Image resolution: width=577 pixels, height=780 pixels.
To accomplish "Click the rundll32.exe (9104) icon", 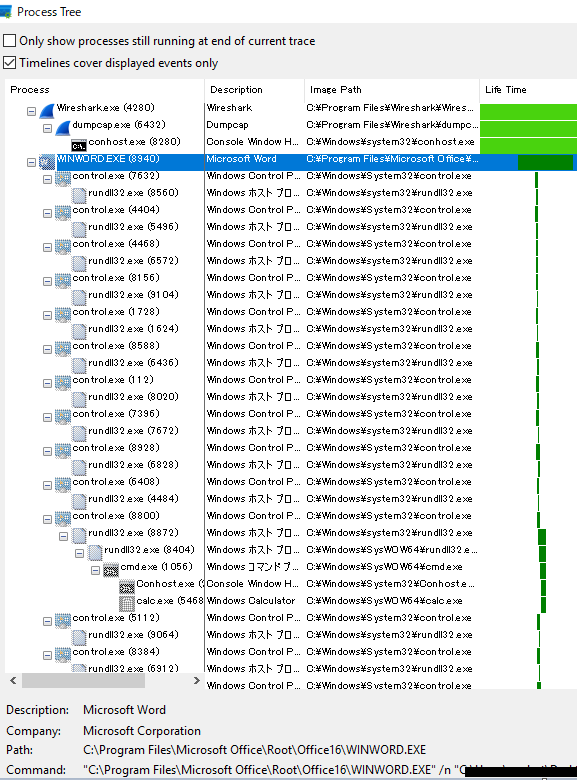I will 79,297.
